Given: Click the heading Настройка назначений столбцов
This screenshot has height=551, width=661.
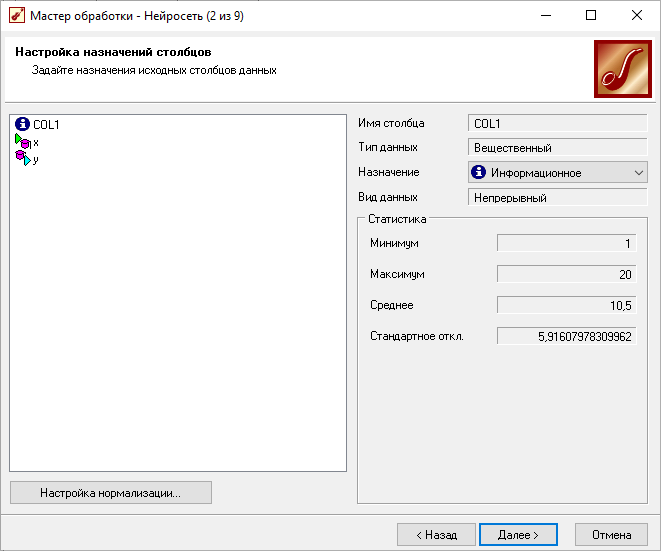Looking at the screenshot, I should (x=113, y=52).
